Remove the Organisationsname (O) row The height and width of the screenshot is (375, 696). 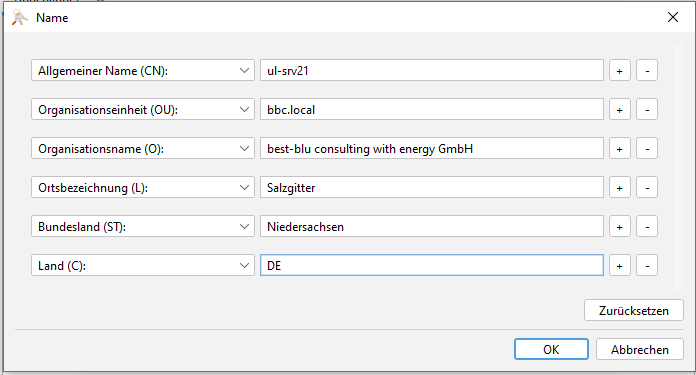[647, 149]
